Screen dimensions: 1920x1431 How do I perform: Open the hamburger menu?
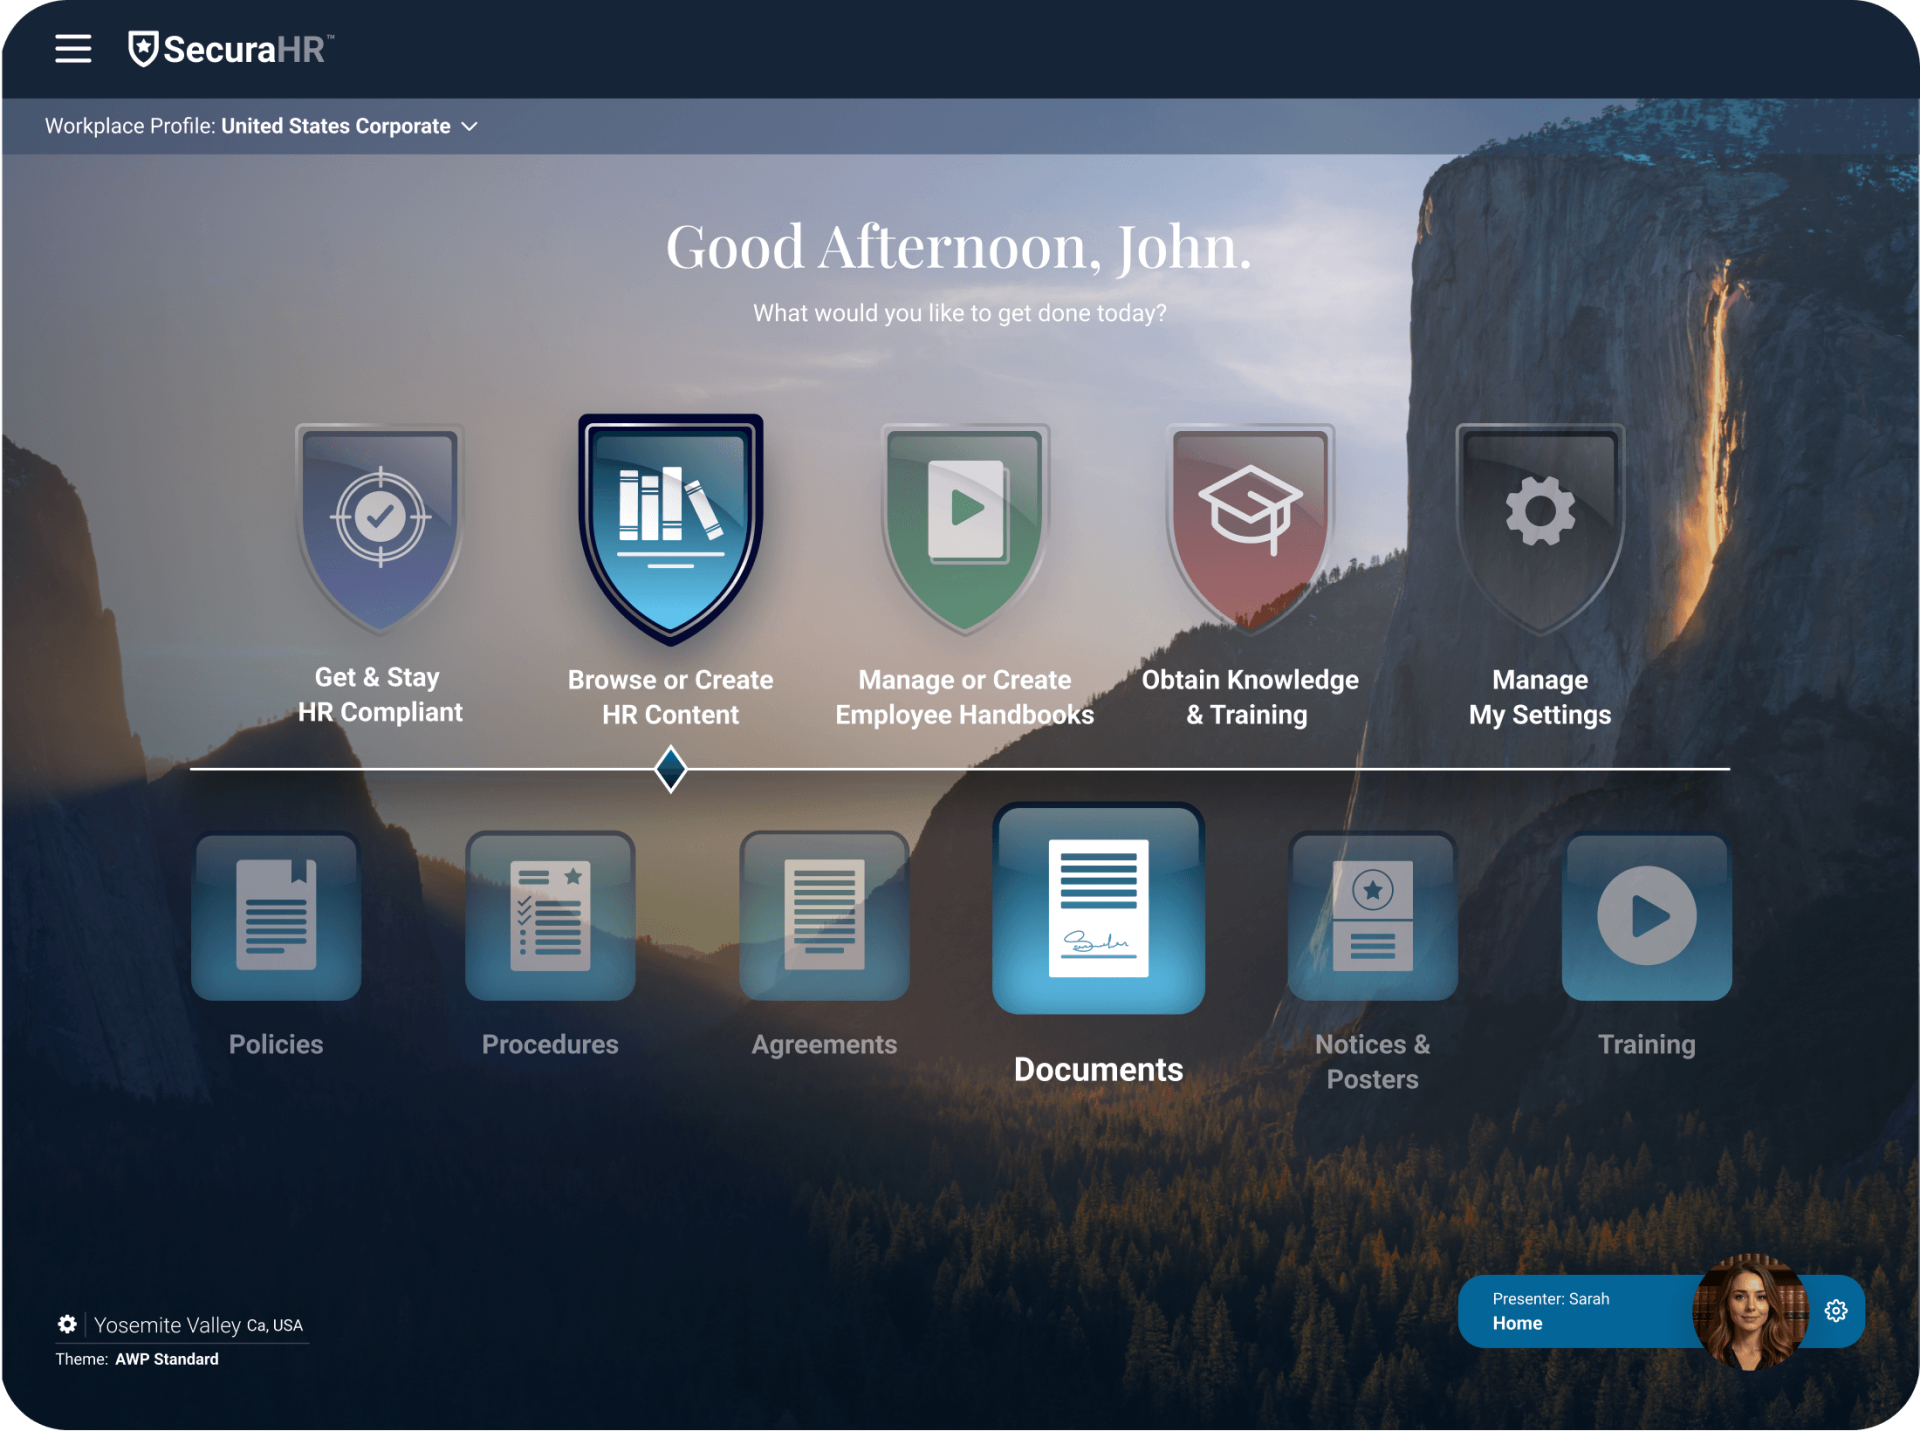(73, 48)
